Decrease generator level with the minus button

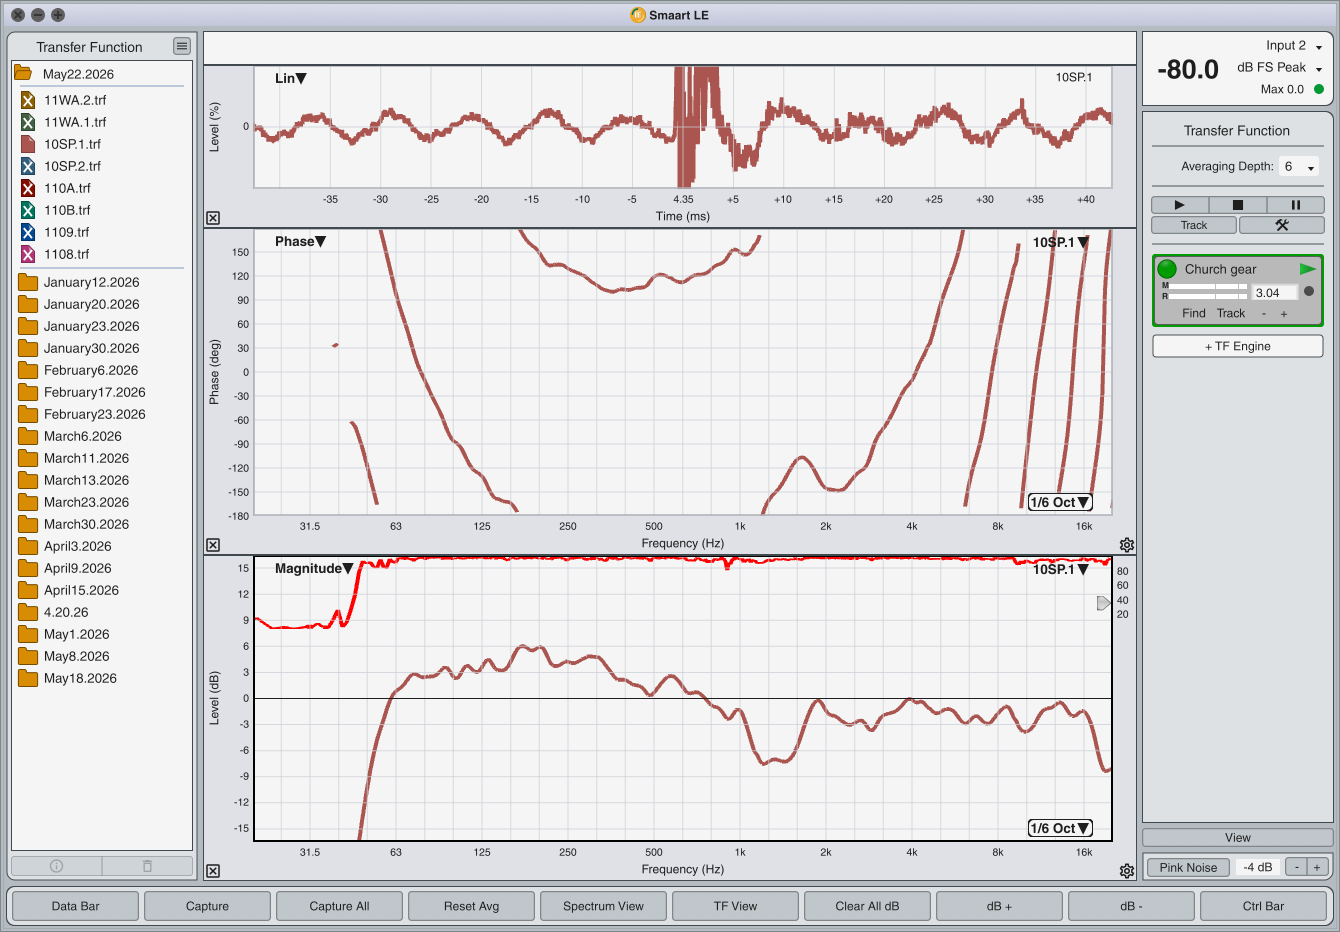click(x=1296, y=867)
